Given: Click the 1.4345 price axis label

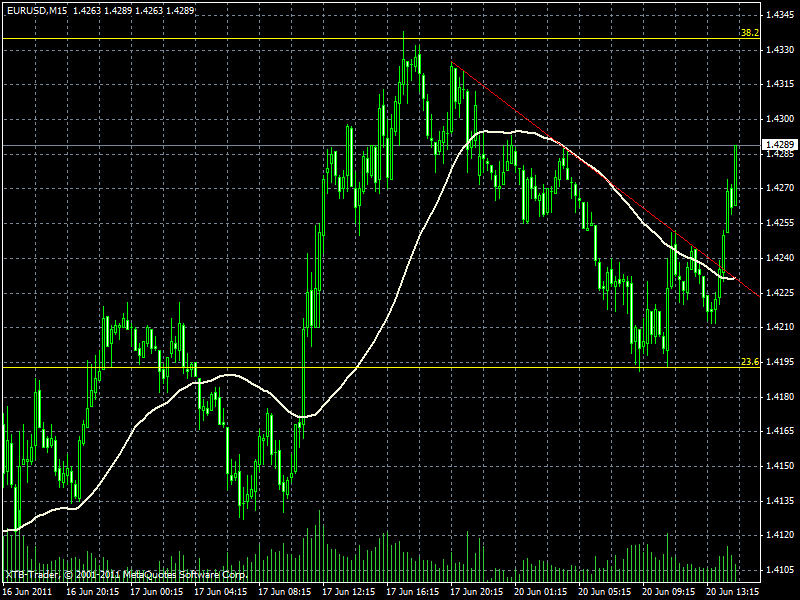Looking at the screenshot, I should point(780,15).
